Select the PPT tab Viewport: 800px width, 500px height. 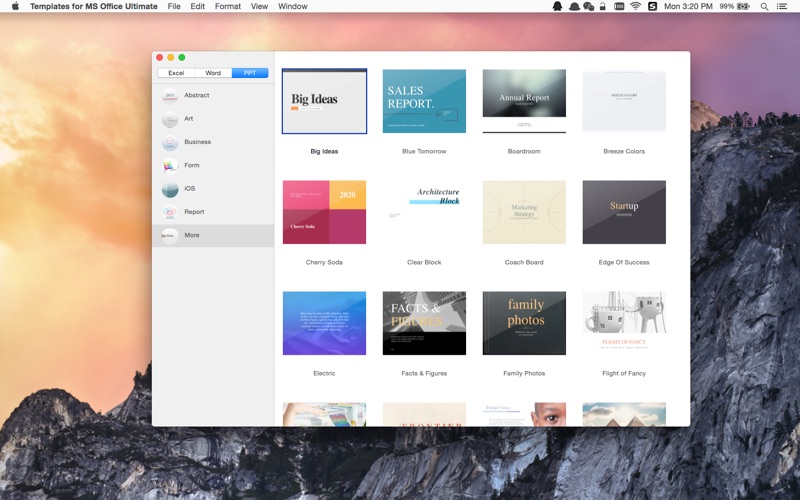[250, 73]
